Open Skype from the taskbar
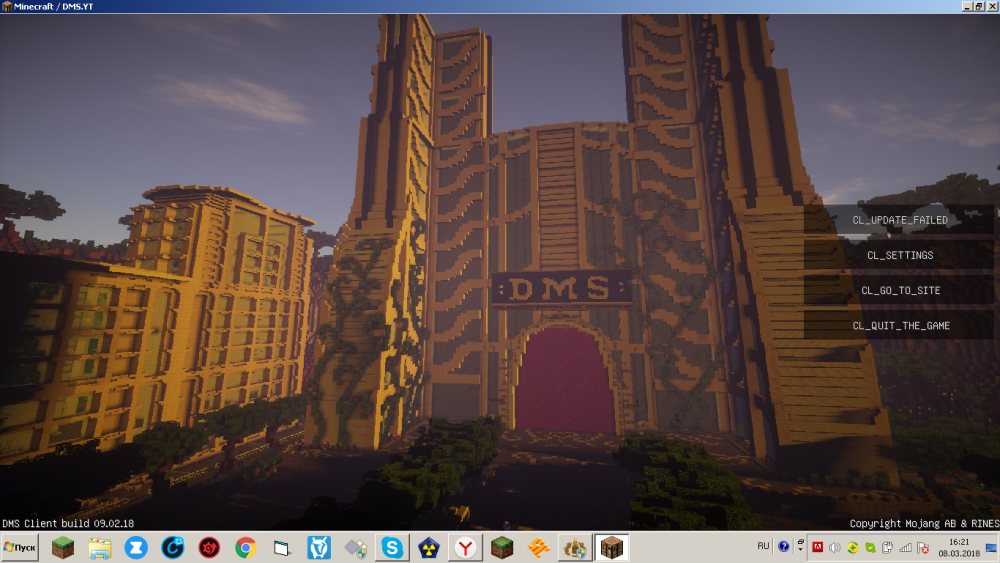The width and height of the screenshot is (1000, 563). pos(391,548)
